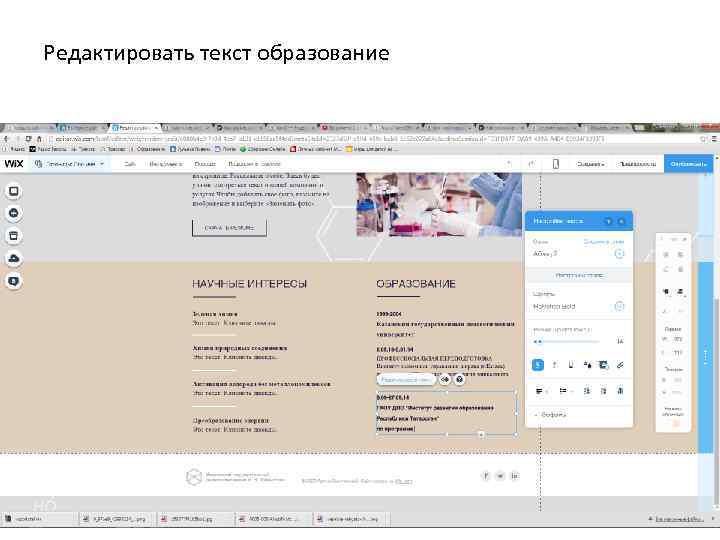Open the Wix logo menu
The image size is (720, 540).
click(x=14, y=163)
